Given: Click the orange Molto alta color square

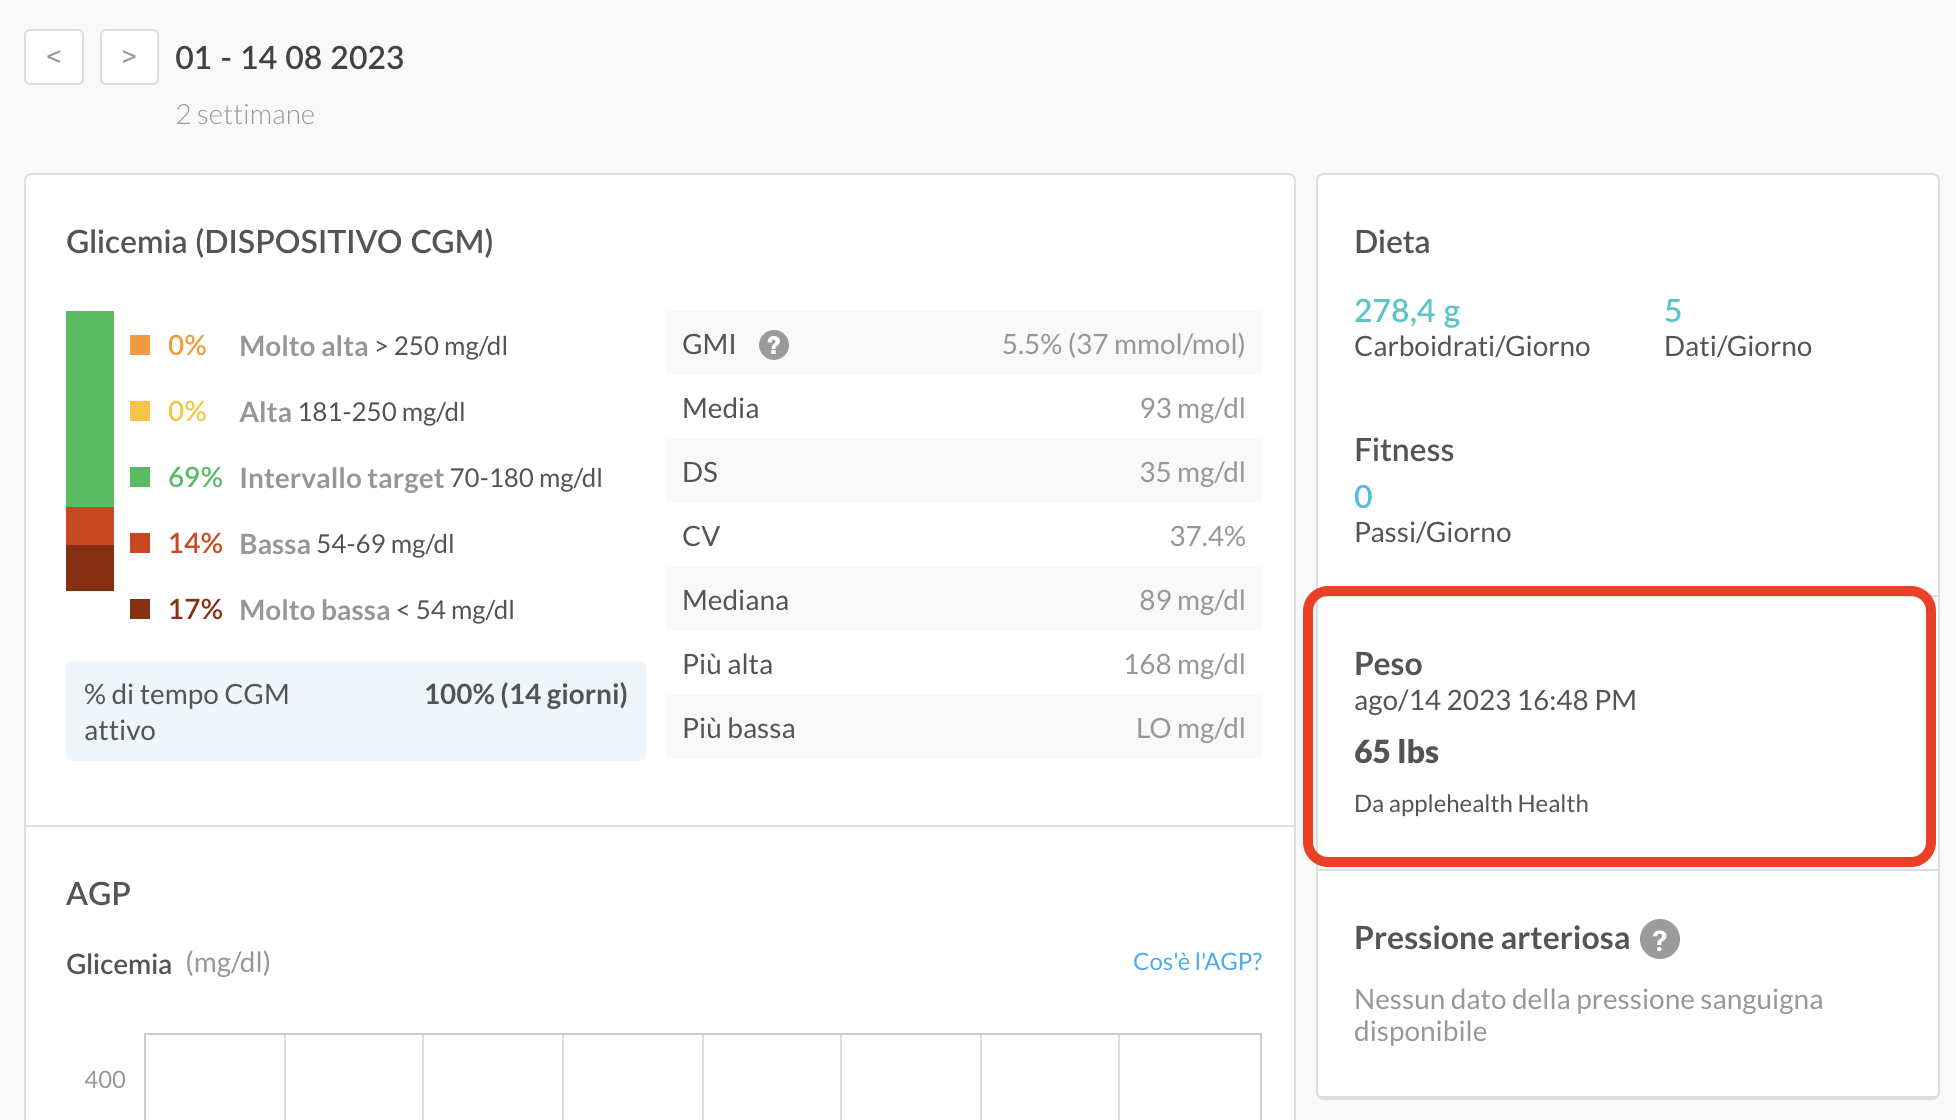Looking at the screenshot, I should pos(140,345).
